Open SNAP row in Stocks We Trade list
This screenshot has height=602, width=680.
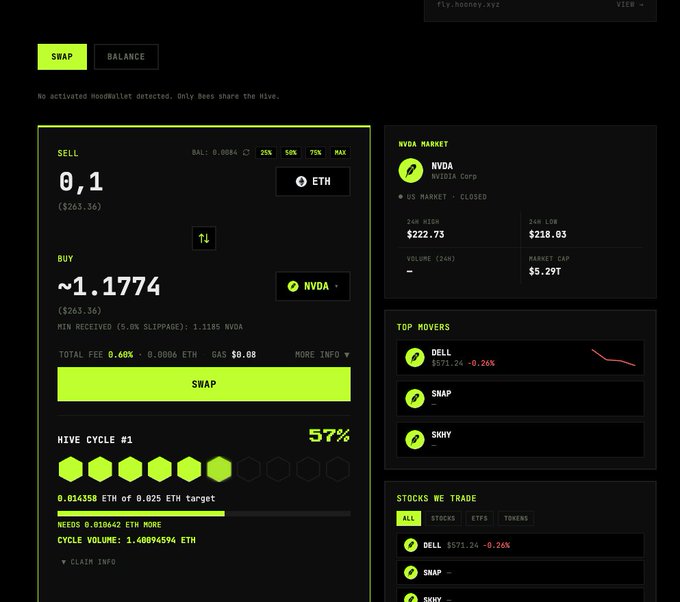click(520, 573)
